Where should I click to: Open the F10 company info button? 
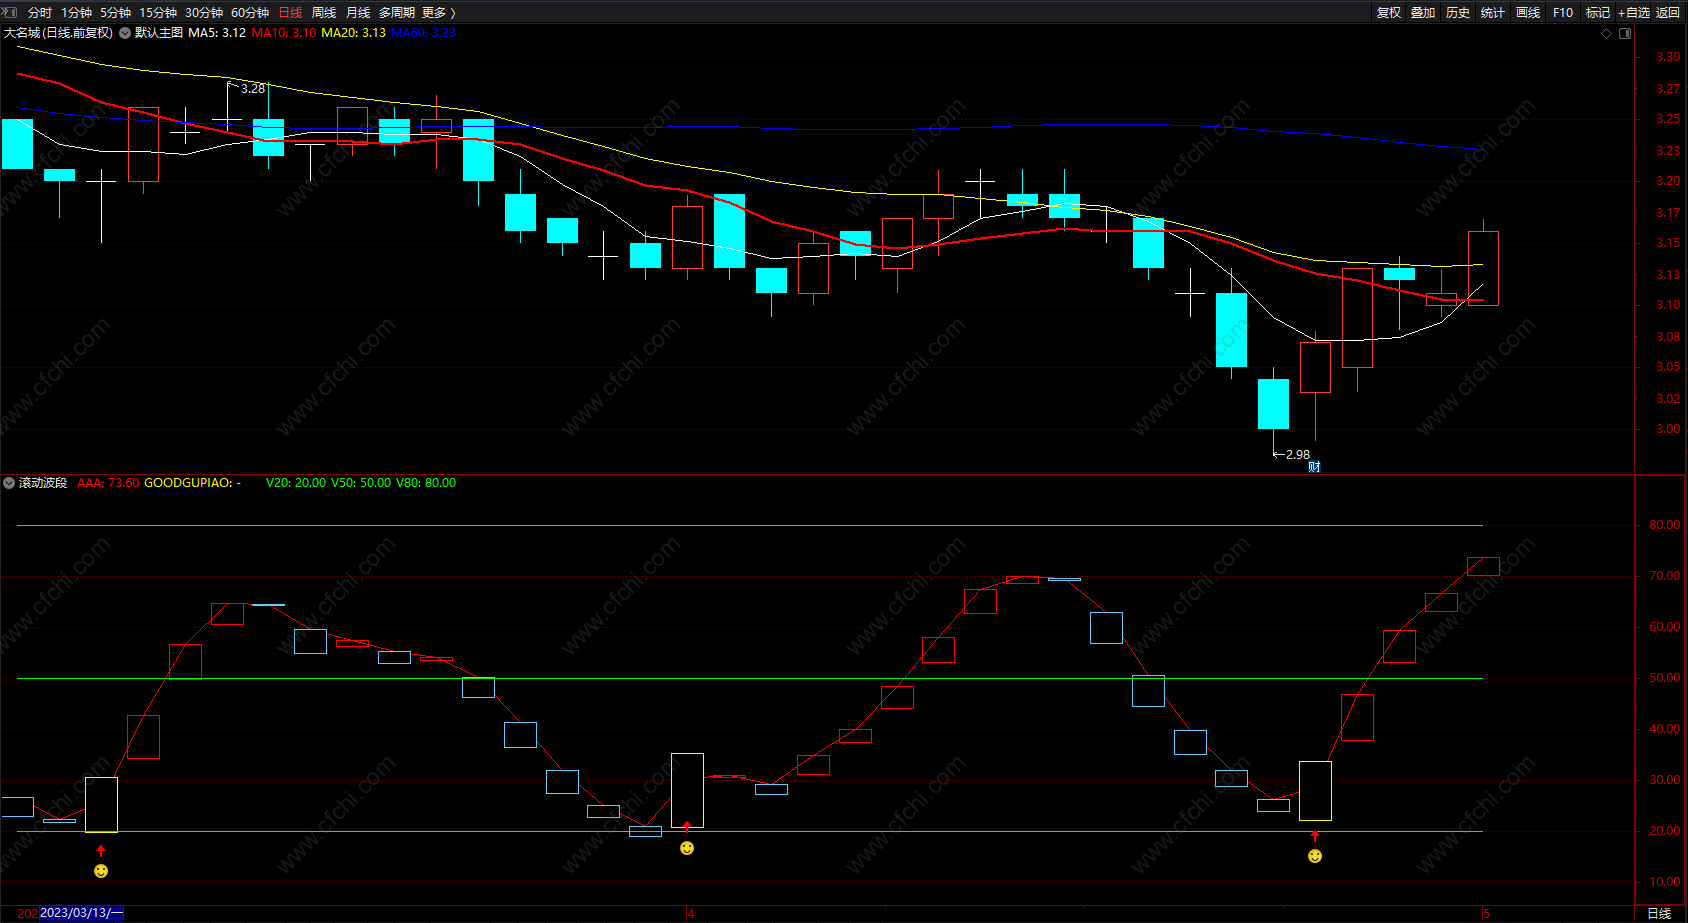1563,13
